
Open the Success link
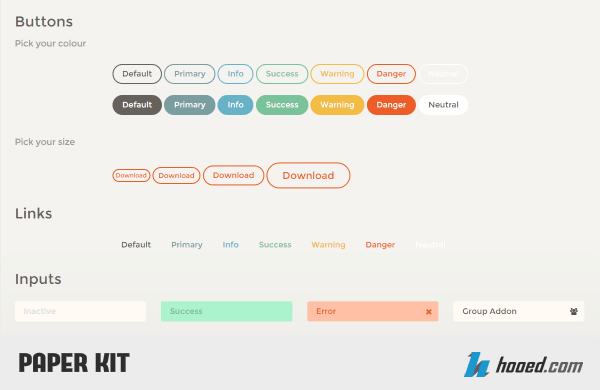pos(275,245)
